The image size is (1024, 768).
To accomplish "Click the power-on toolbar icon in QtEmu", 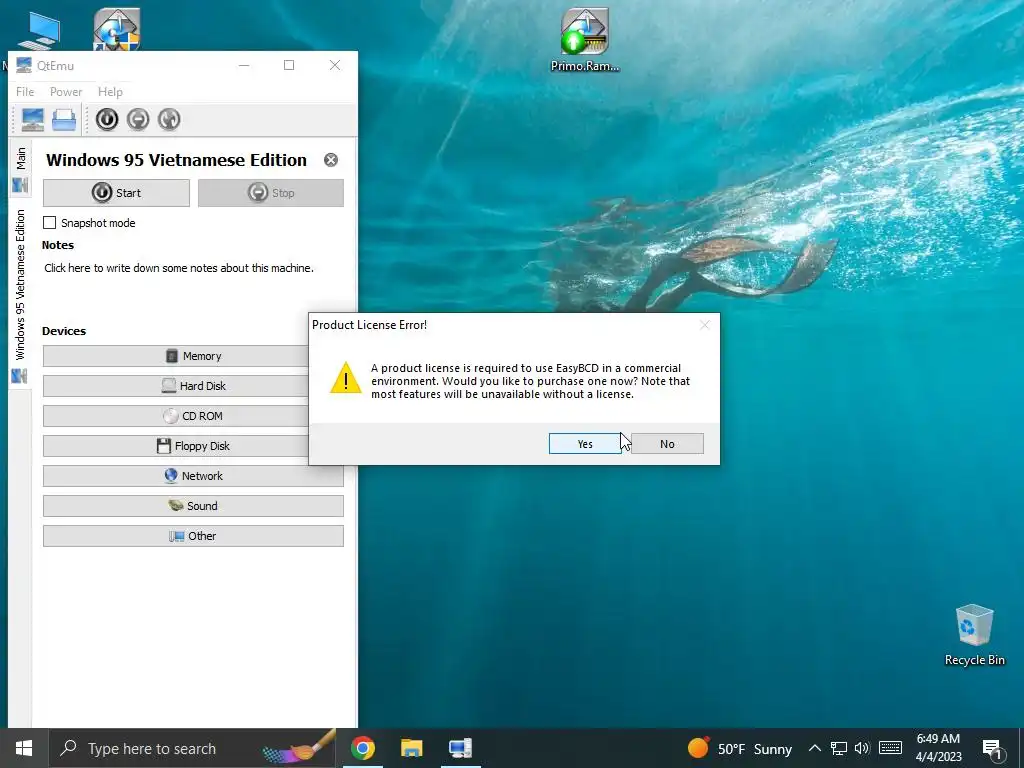I will 107,120.
